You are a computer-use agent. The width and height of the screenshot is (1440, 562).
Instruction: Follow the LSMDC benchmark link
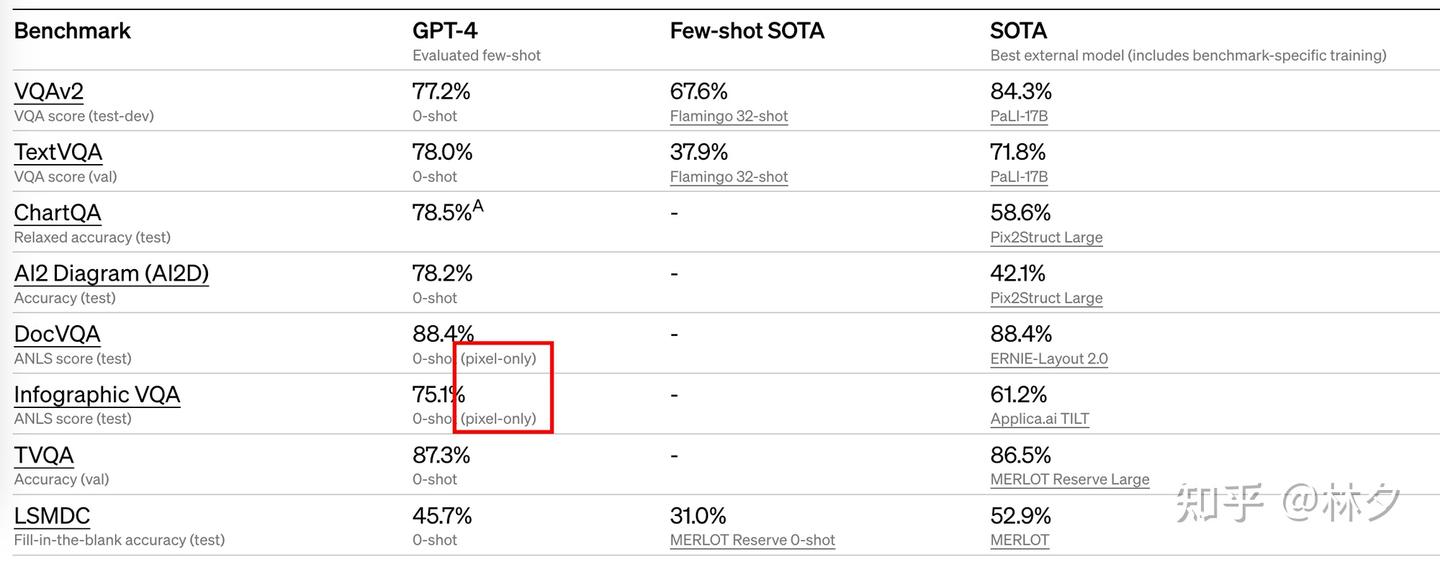point(52,516)
